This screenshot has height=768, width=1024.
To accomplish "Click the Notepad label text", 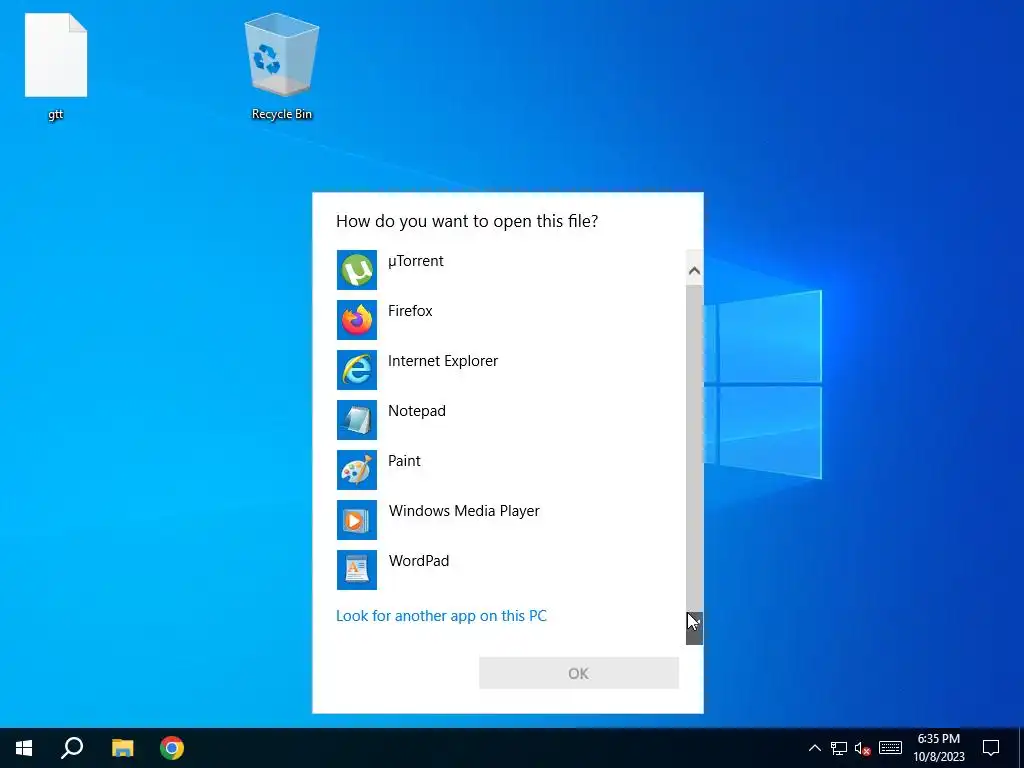I will (417, 411).
